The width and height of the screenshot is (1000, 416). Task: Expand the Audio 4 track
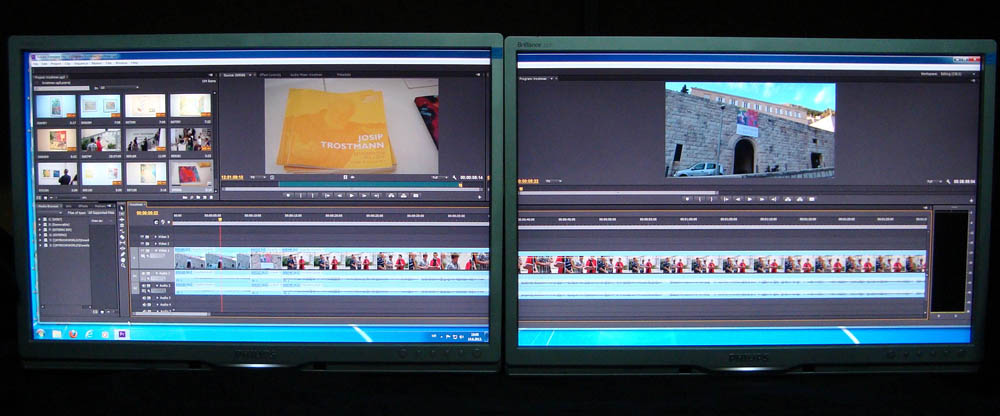point(158,304)
